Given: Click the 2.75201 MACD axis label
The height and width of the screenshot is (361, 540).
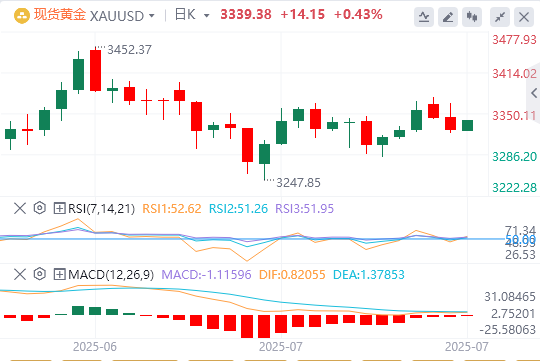Looking at the screenshot, I should (513, 314).
